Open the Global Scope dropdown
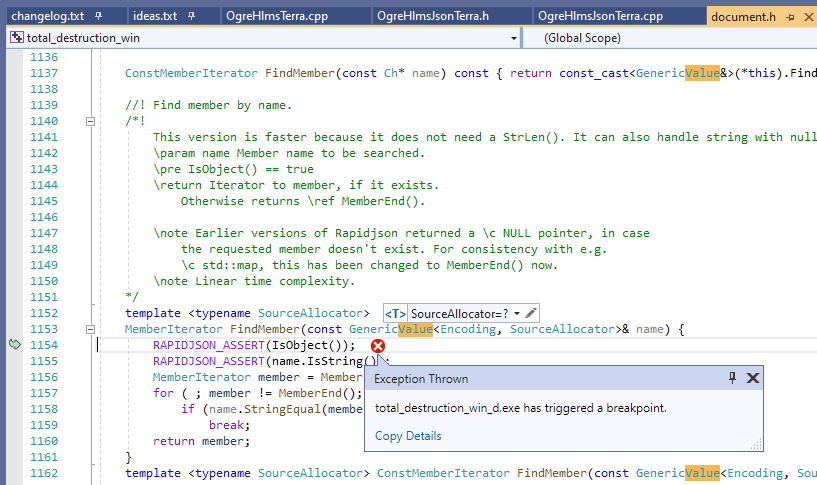Viewport: 817px width, 485px height. [x=671, y=38]
